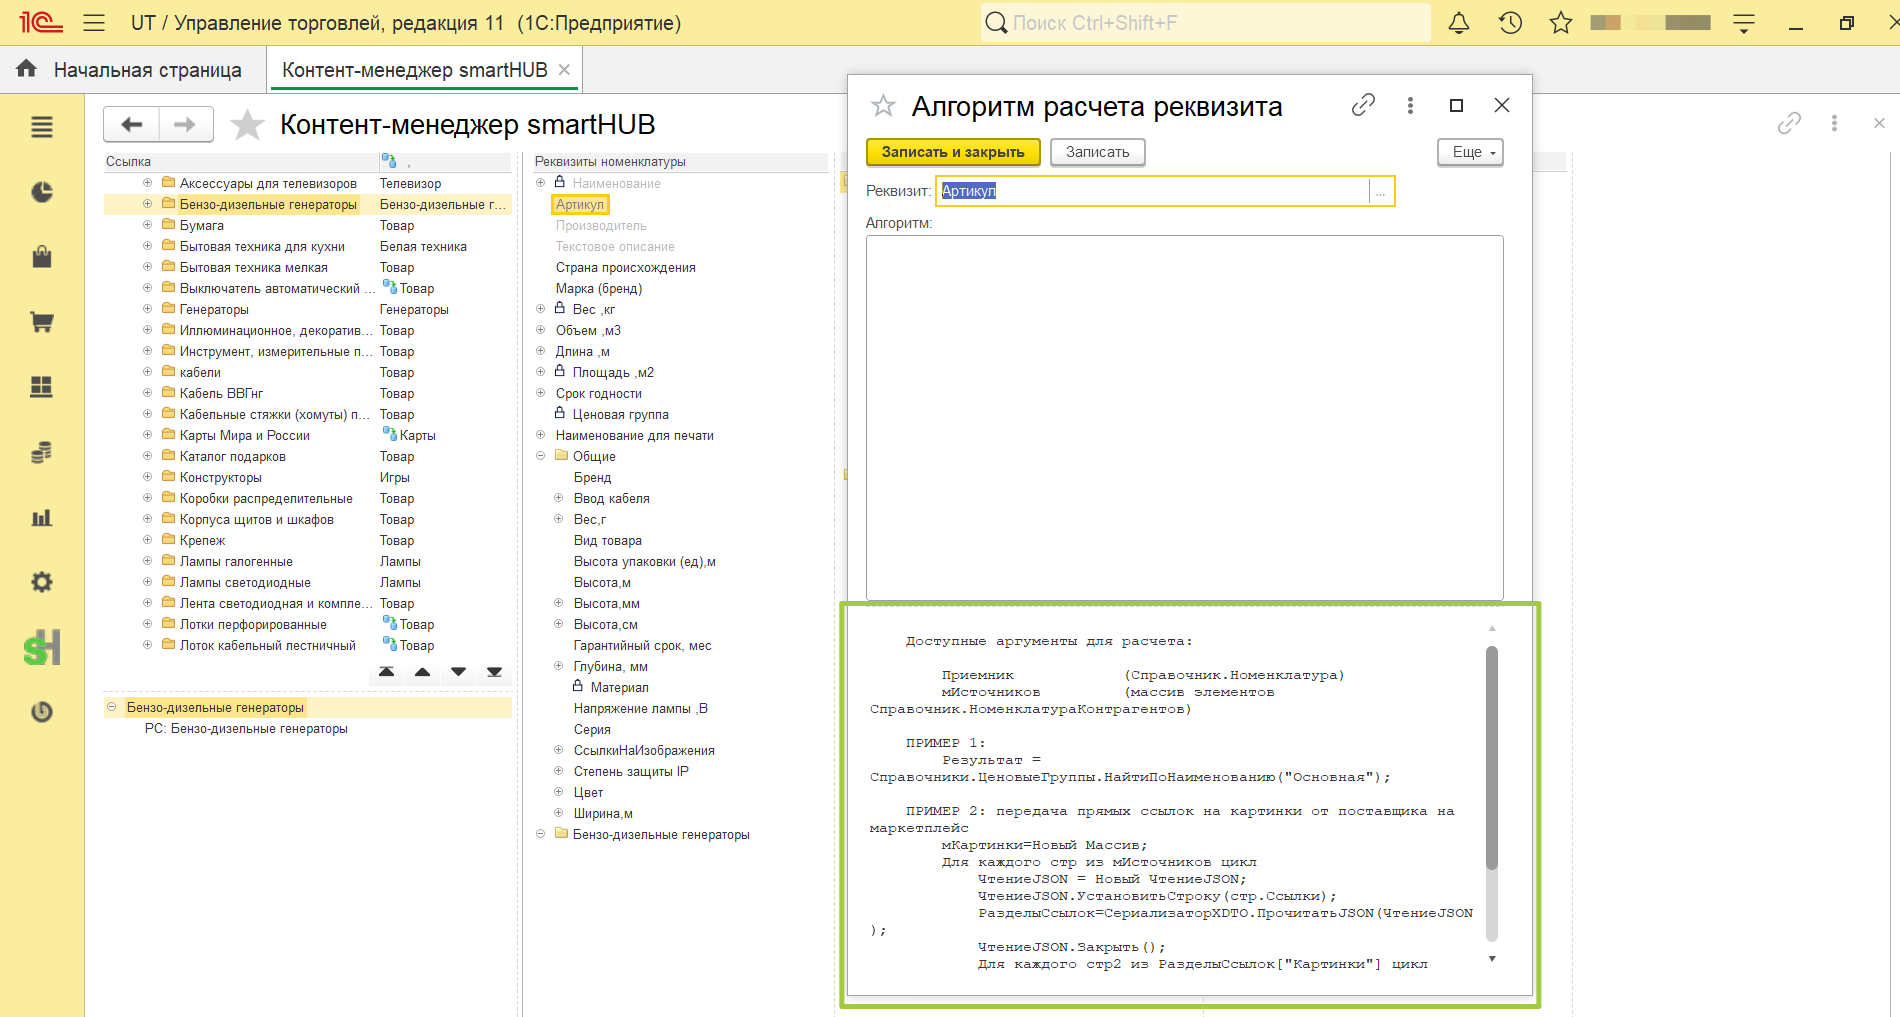Open the notifications bell icon
Viewport: 1900px width, 1017px height.
[x=1459, y=23]
